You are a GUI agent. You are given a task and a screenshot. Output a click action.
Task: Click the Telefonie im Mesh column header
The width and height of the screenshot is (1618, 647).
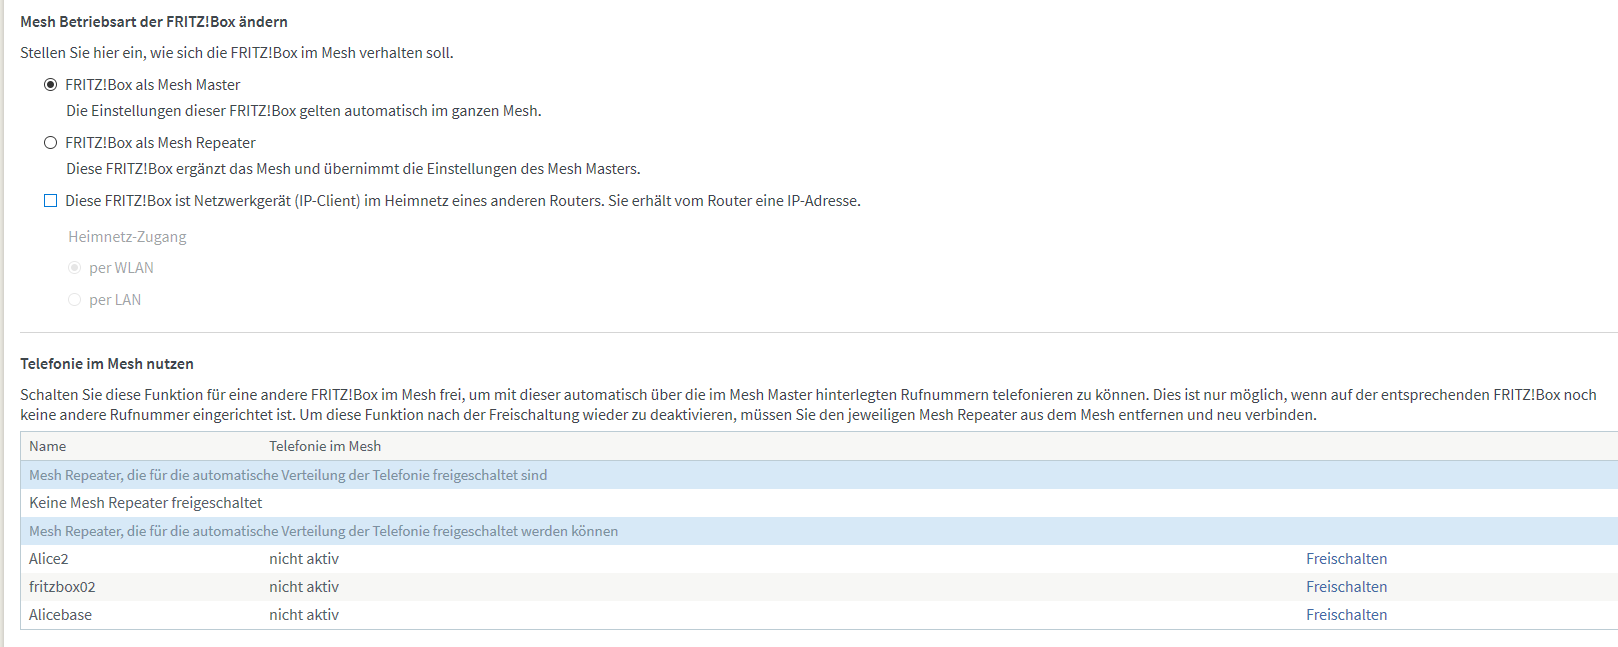[x=325, y=446]
